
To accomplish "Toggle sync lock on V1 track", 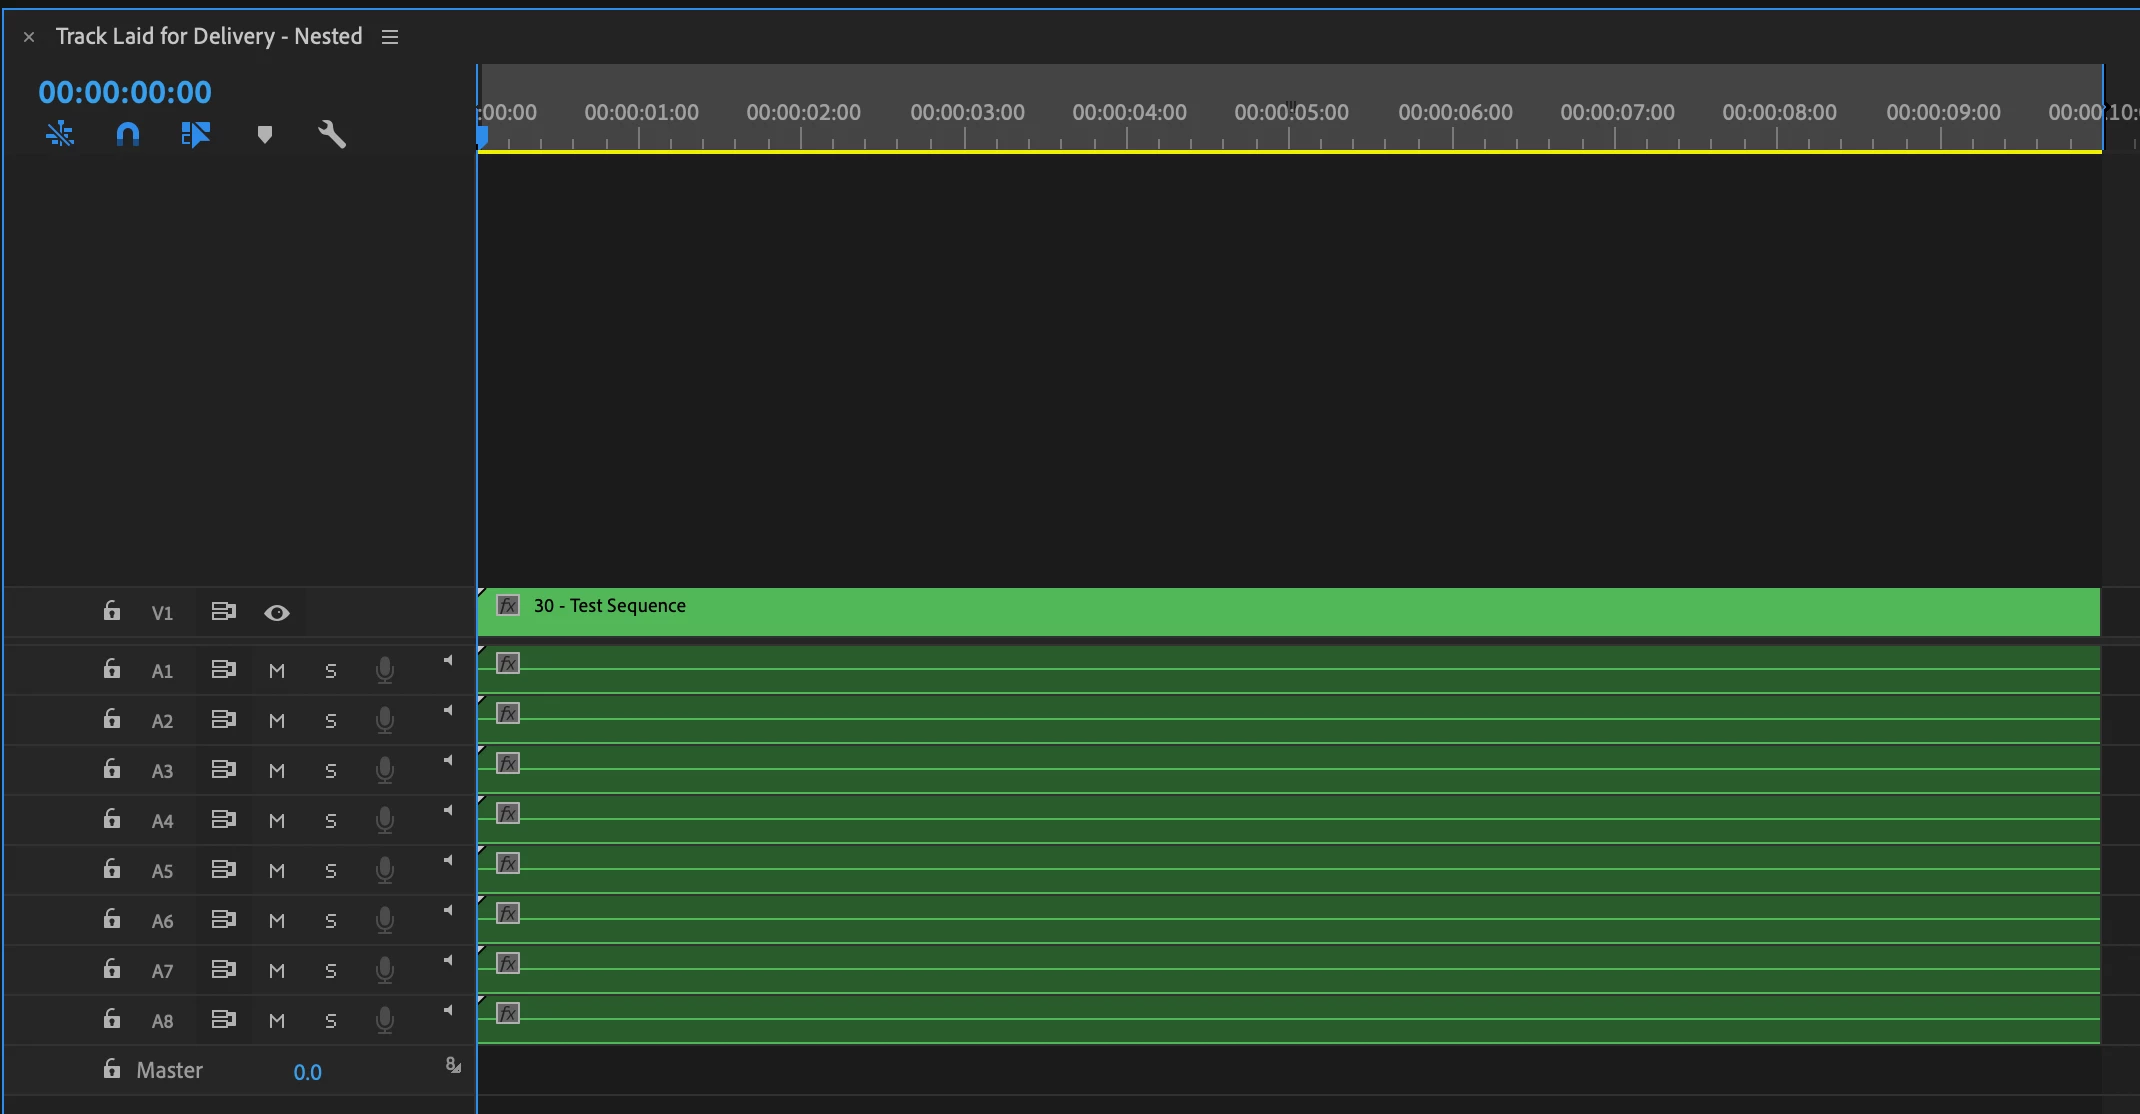I will point(223,611).
